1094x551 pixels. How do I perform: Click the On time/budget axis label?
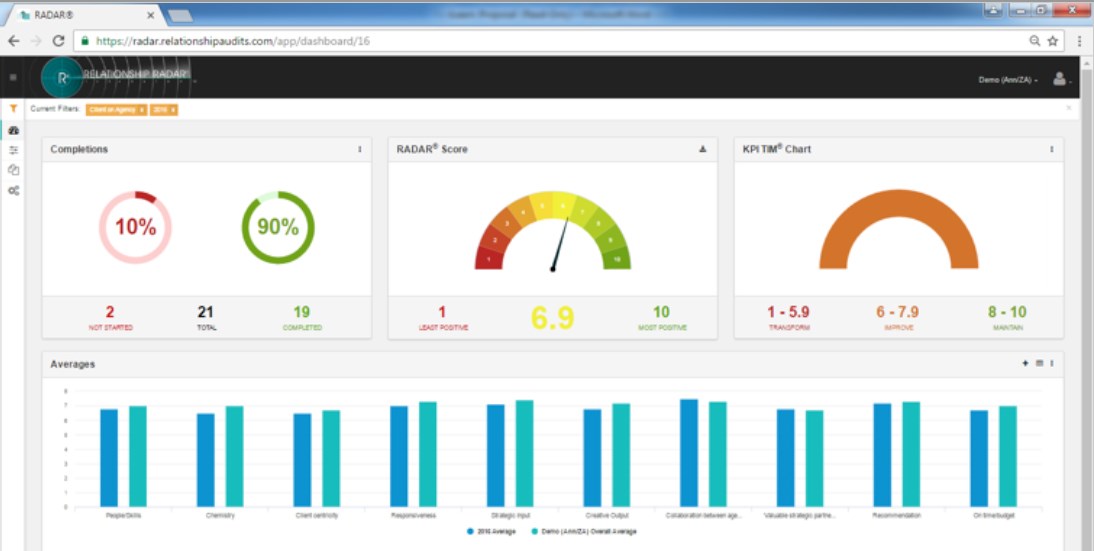click(994, 515)
